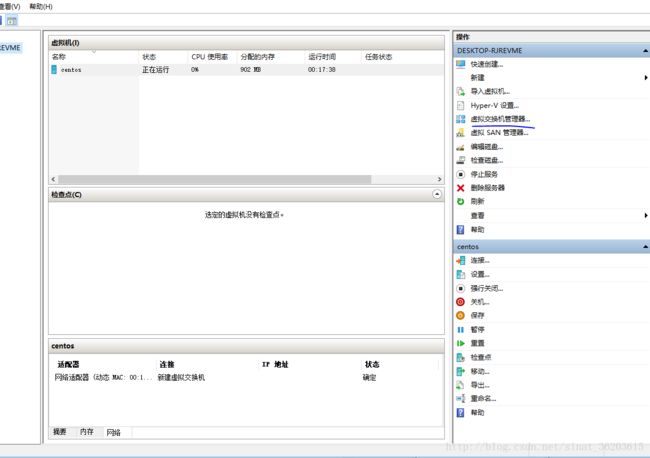The height and width of the screenshot is (458, 650).
Task: Open the 帮助(H) menu
Action: pyautogui.click(x=41, y=6)
